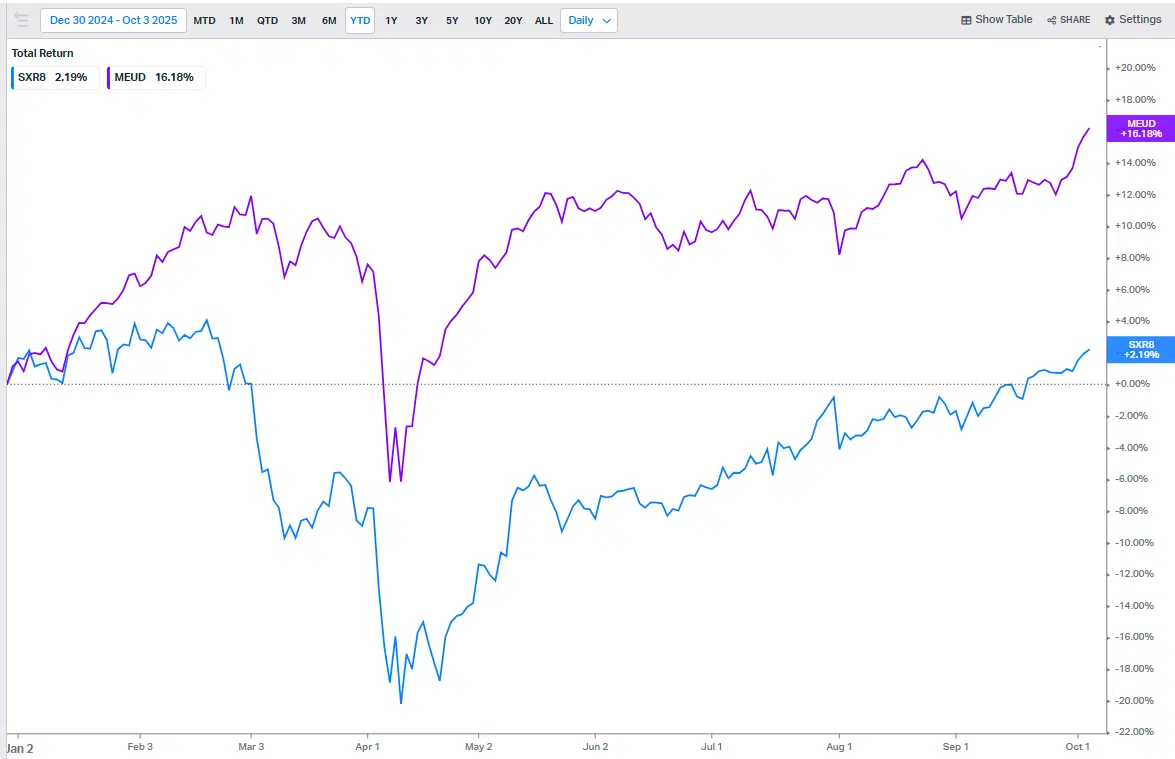Image resolution: width=1175 pixels, height=759 pixels.
Task: Click the purple color swatch beside MEUD
Action: coord(111,77)
